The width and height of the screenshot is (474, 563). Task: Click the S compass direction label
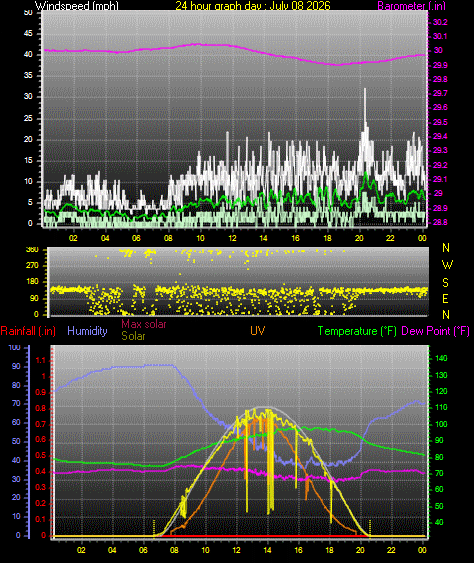[446, 283]
